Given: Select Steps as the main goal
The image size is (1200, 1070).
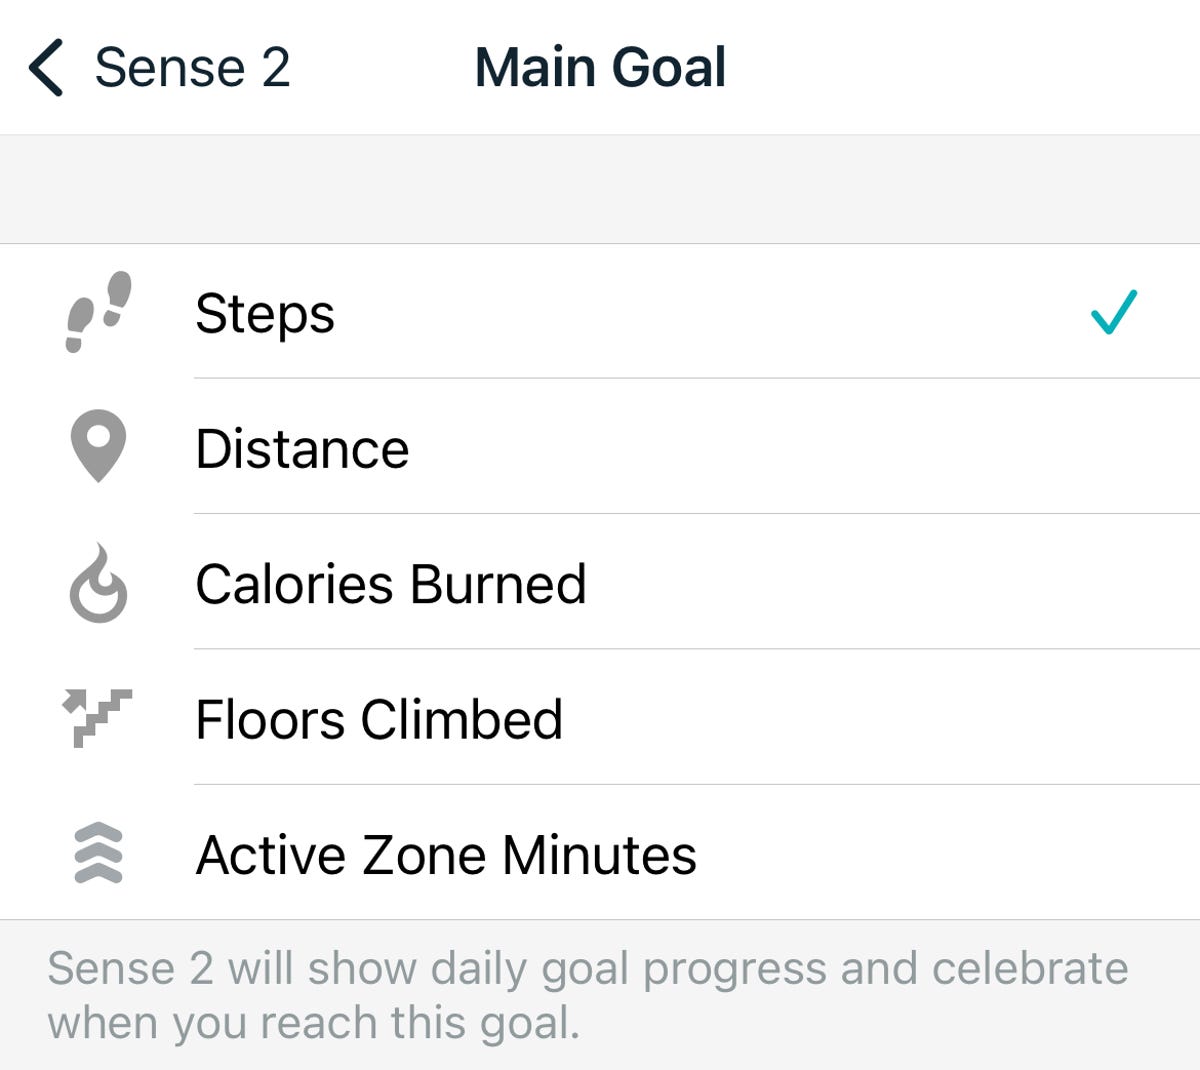Looking at the screenshot, I should point(265,314).
